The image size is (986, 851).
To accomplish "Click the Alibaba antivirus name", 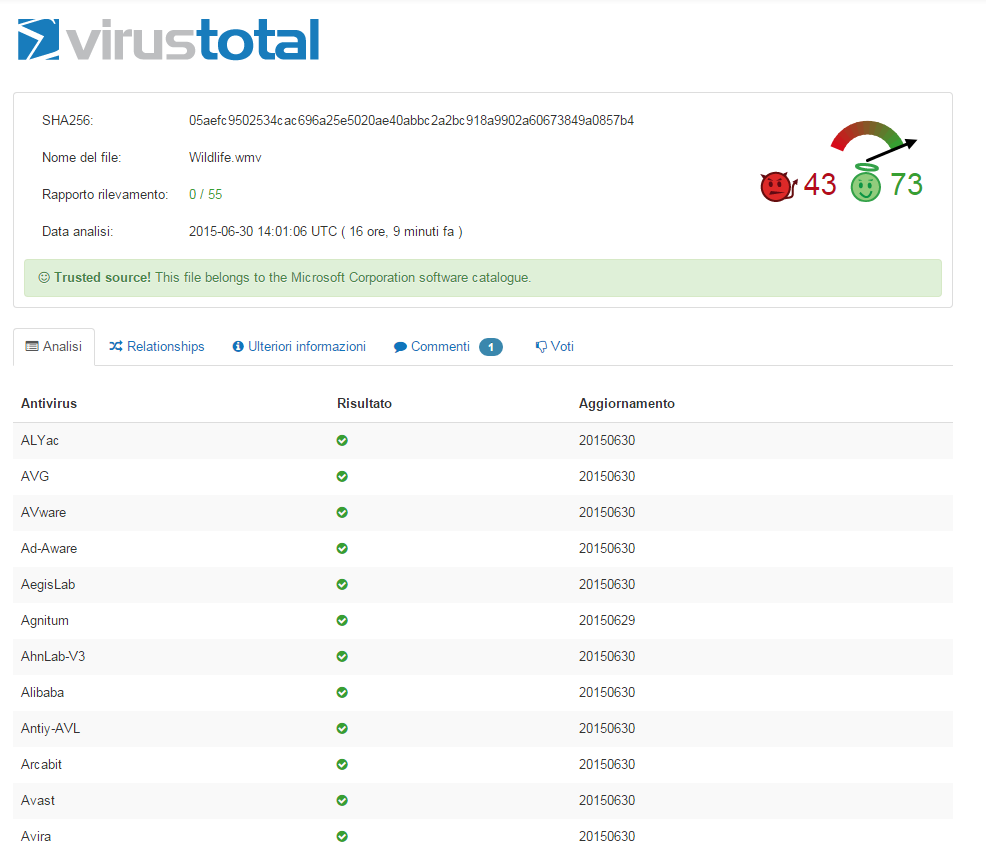I will pos(42,692).
